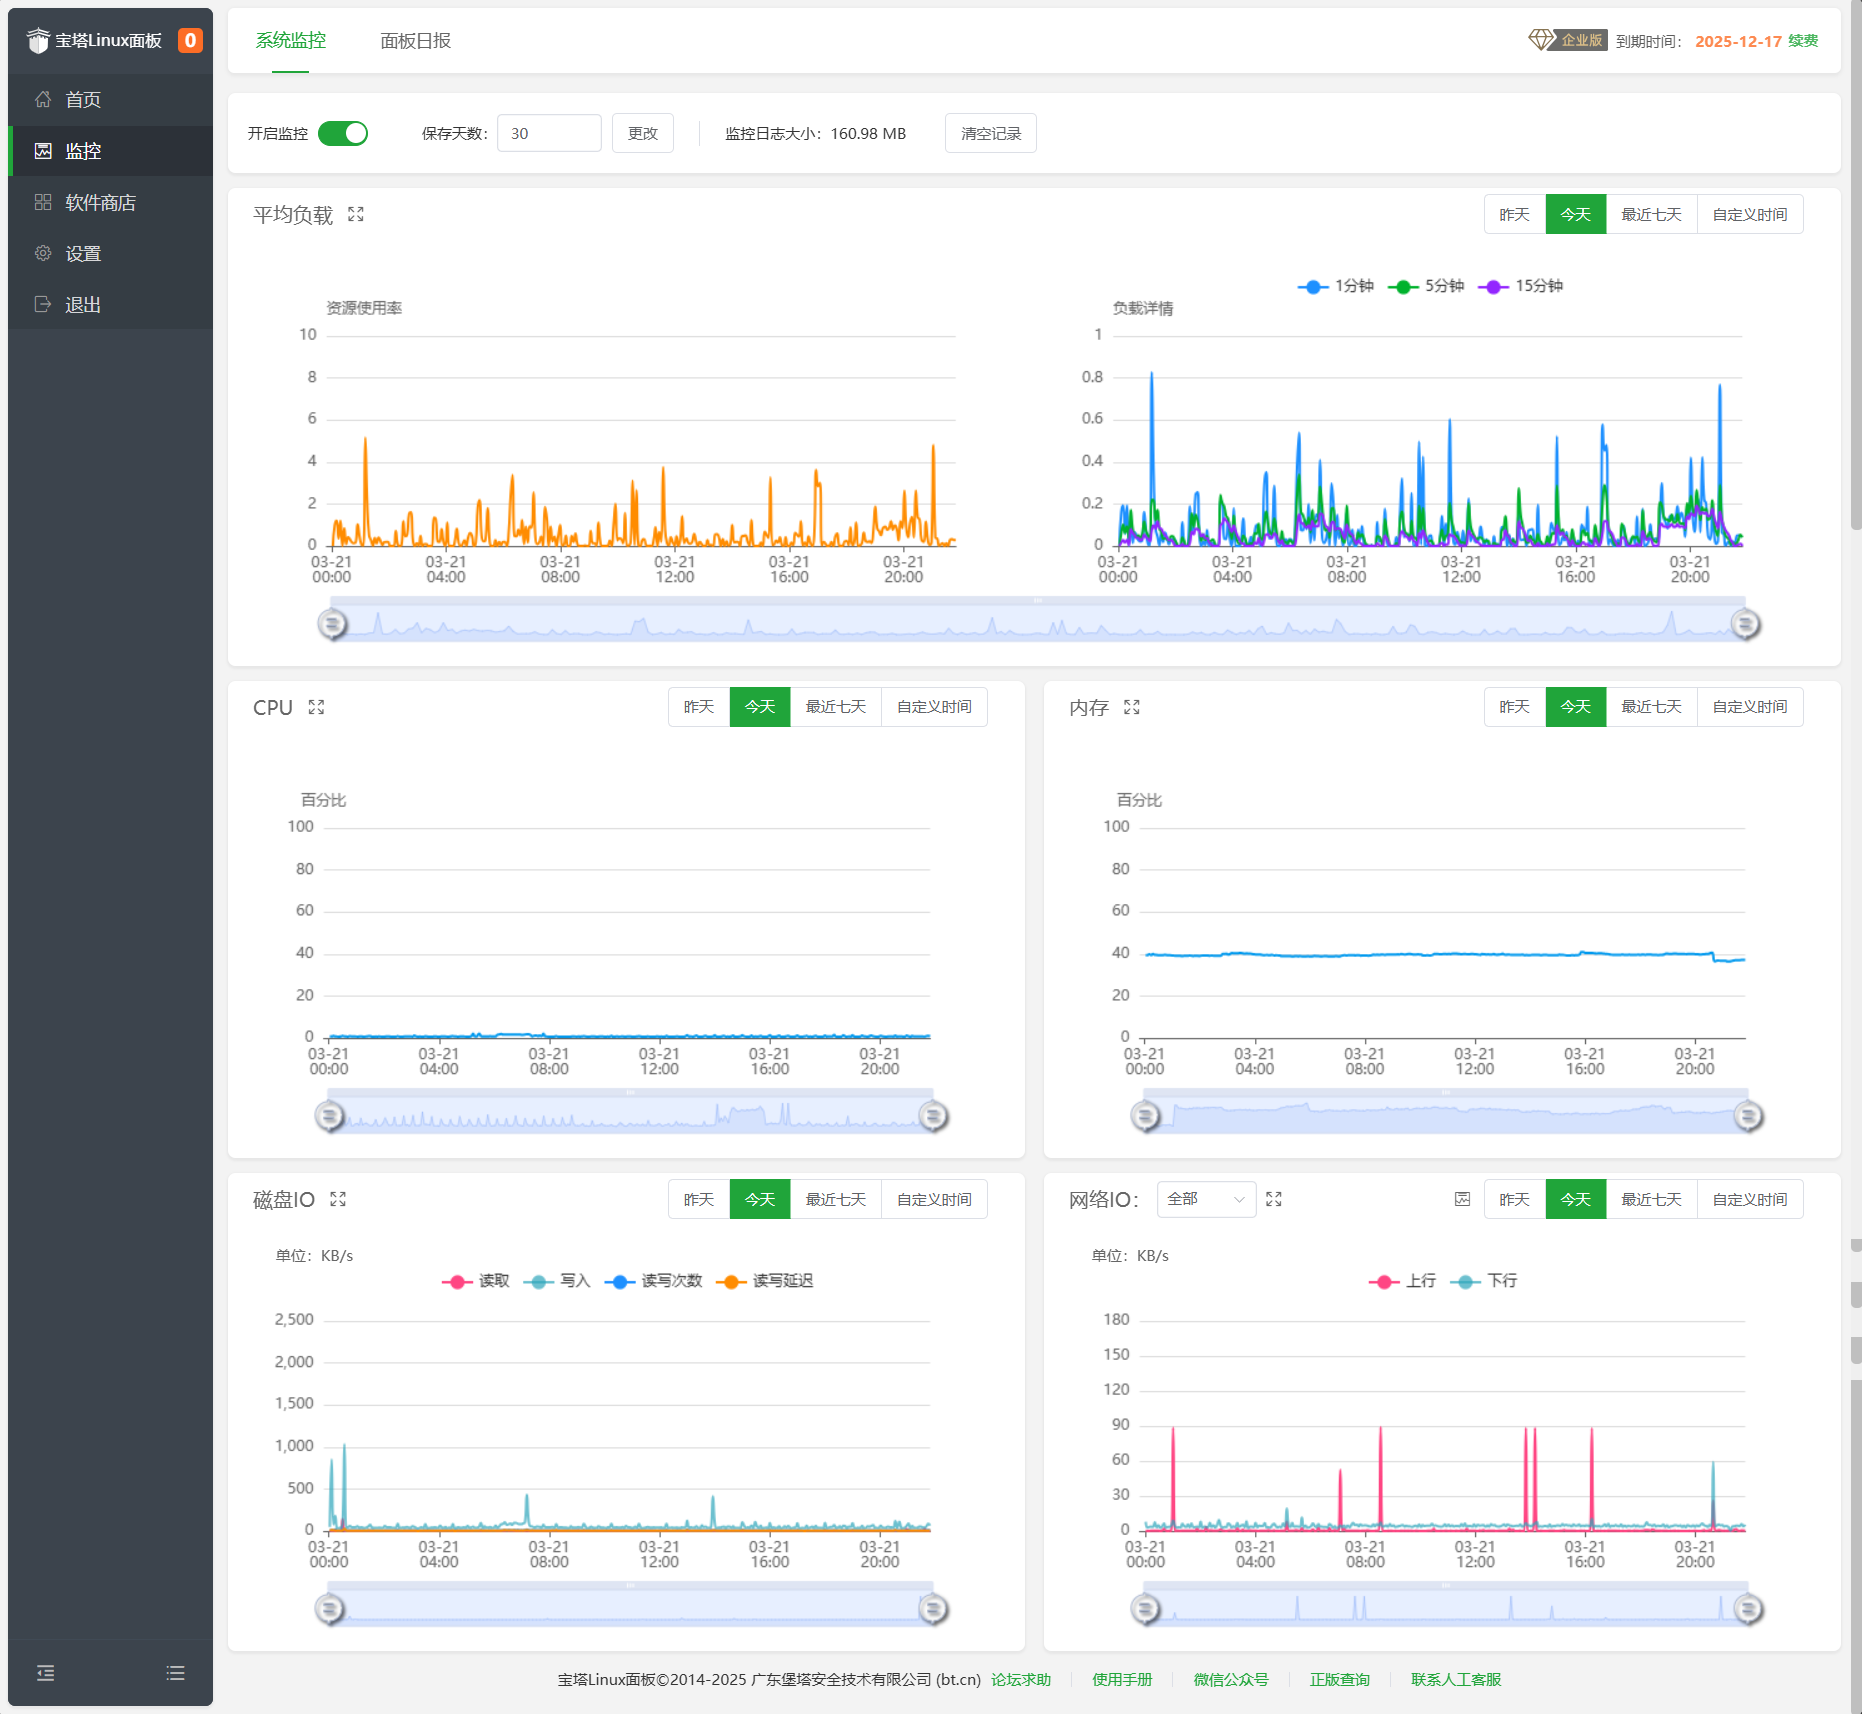Viewport: 1862px width, 1714px height.
Task: Switch to the 面板日报 tab
Action: tap(415, 41)
